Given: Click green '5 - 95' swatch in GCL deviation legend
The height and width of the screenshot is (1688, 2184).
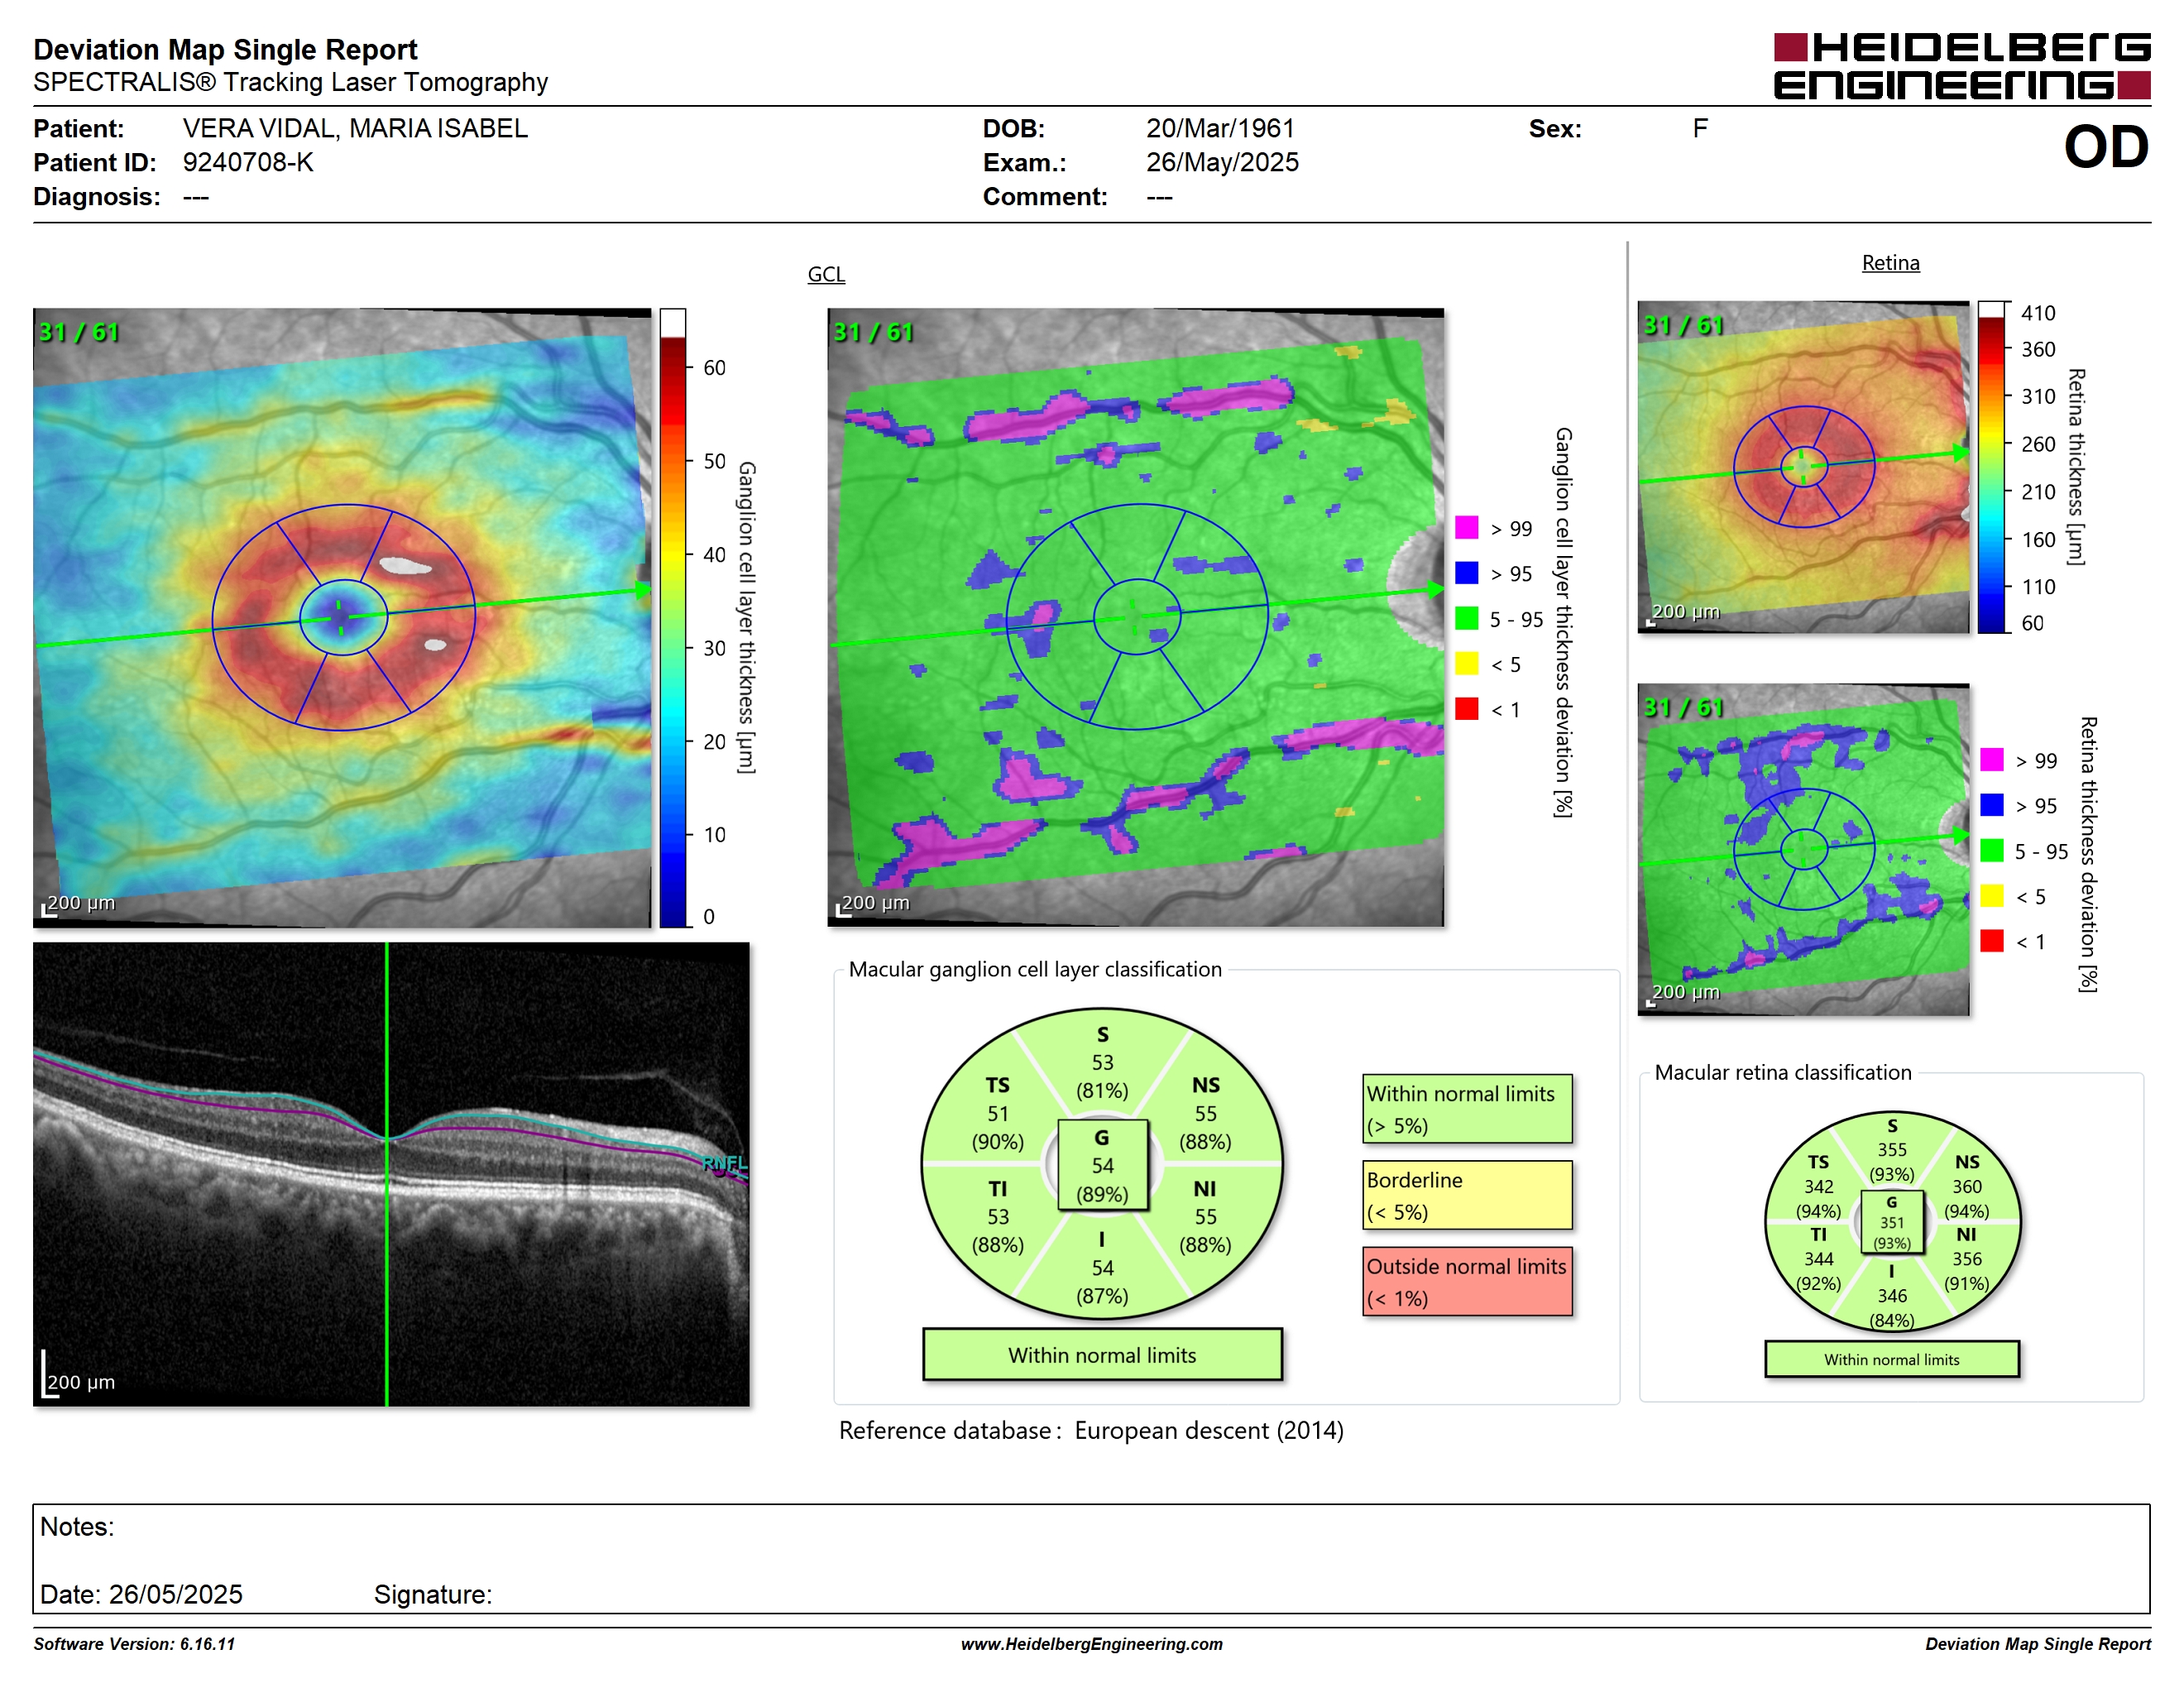Looking at the screenshot, I should tap(1467, 618).
